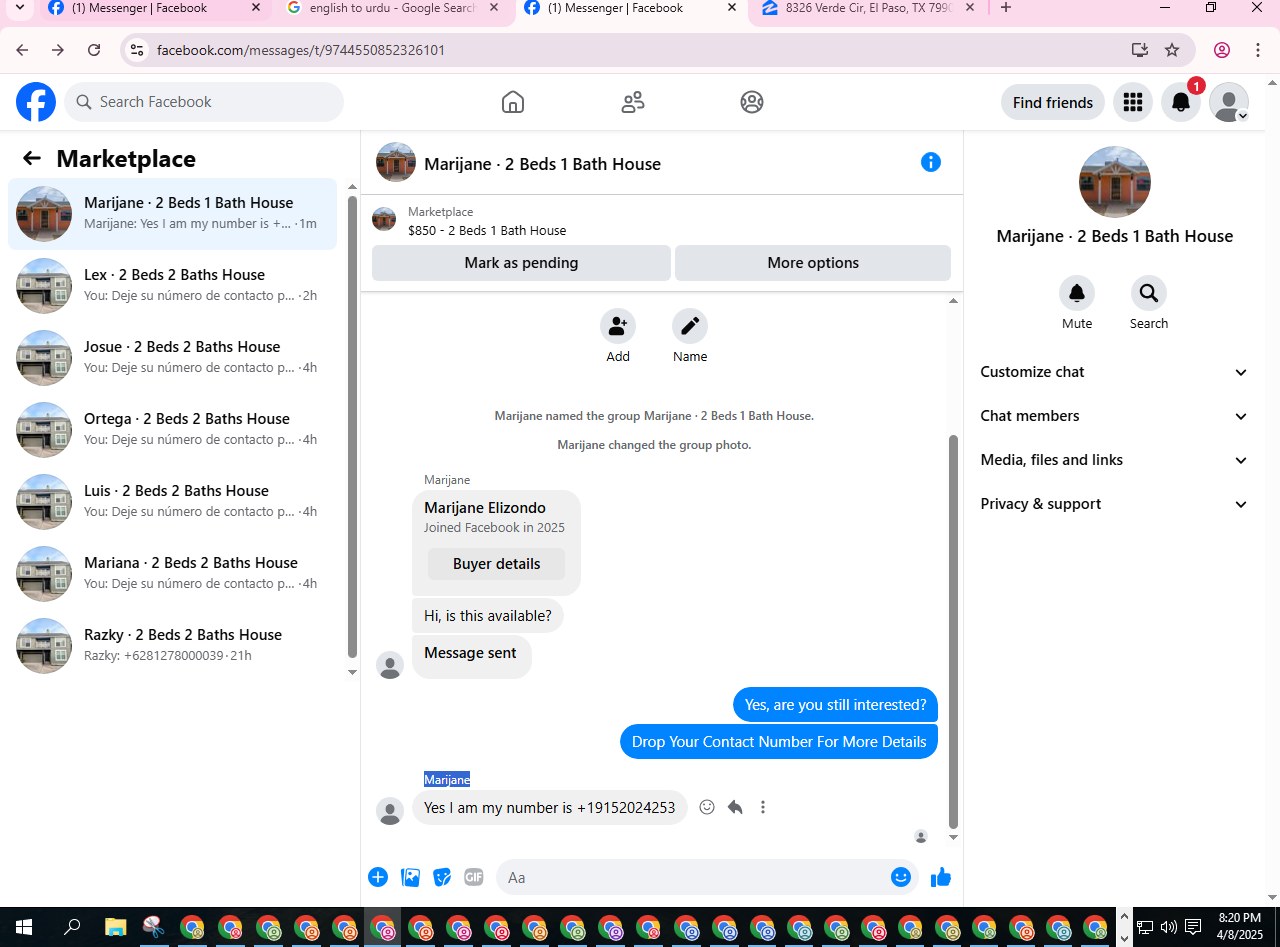Open the Lex 2 Beds 2 Baths conversation
Screen dimensions: 1280x947
[172, 285]
